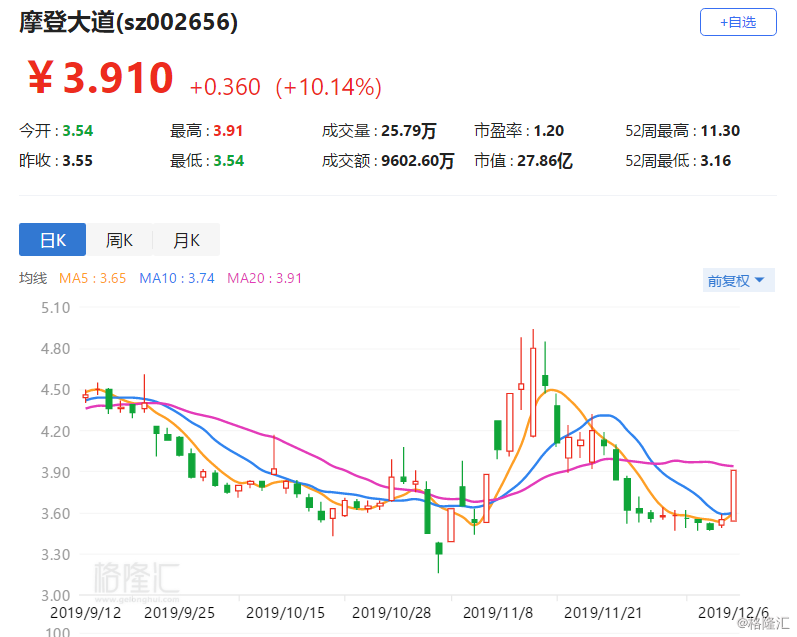This screenshot has width=797, height=637.
Task: Click the 3.60 price axis label
Action: pos(55,513)
